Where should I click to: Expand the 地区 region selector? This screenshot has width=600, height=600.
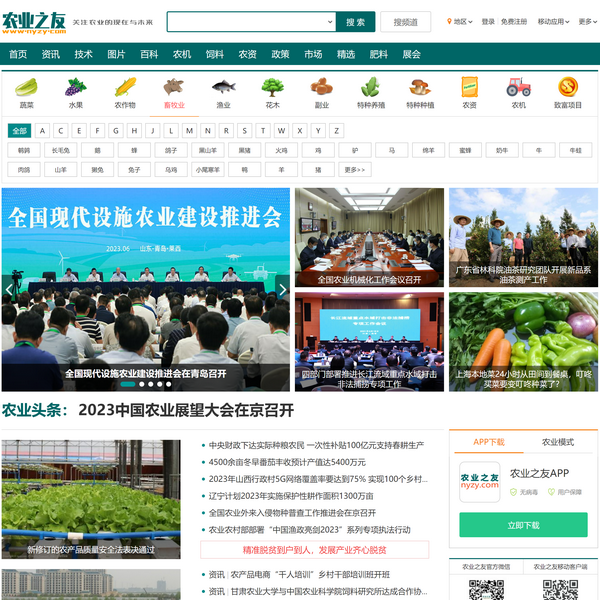coord(458,21)
